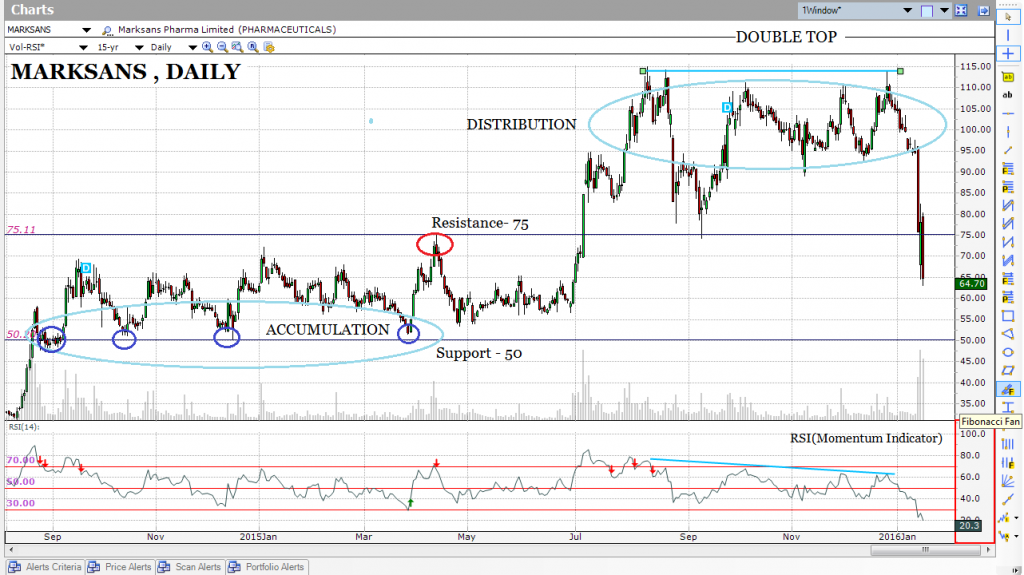The image size is (1024, 575).
Task: Click the export arrow icon in title bar
Action: tap(984, 10)
